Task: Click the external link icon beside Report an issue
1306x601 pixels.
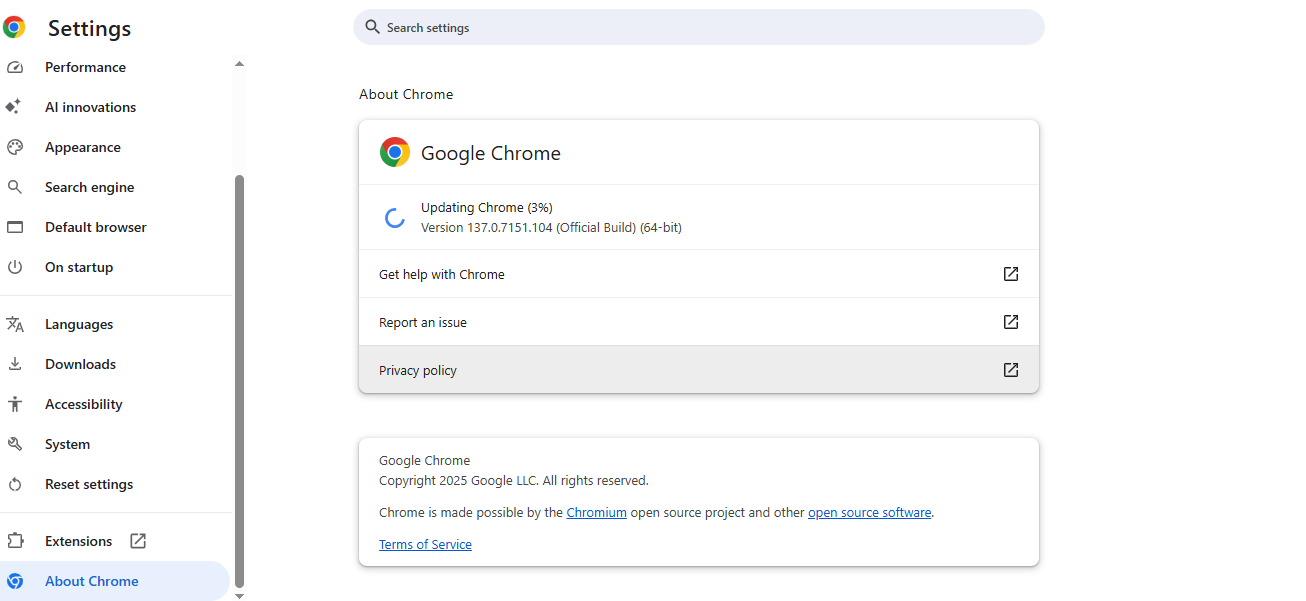Action: click(x=1011, y=321)
